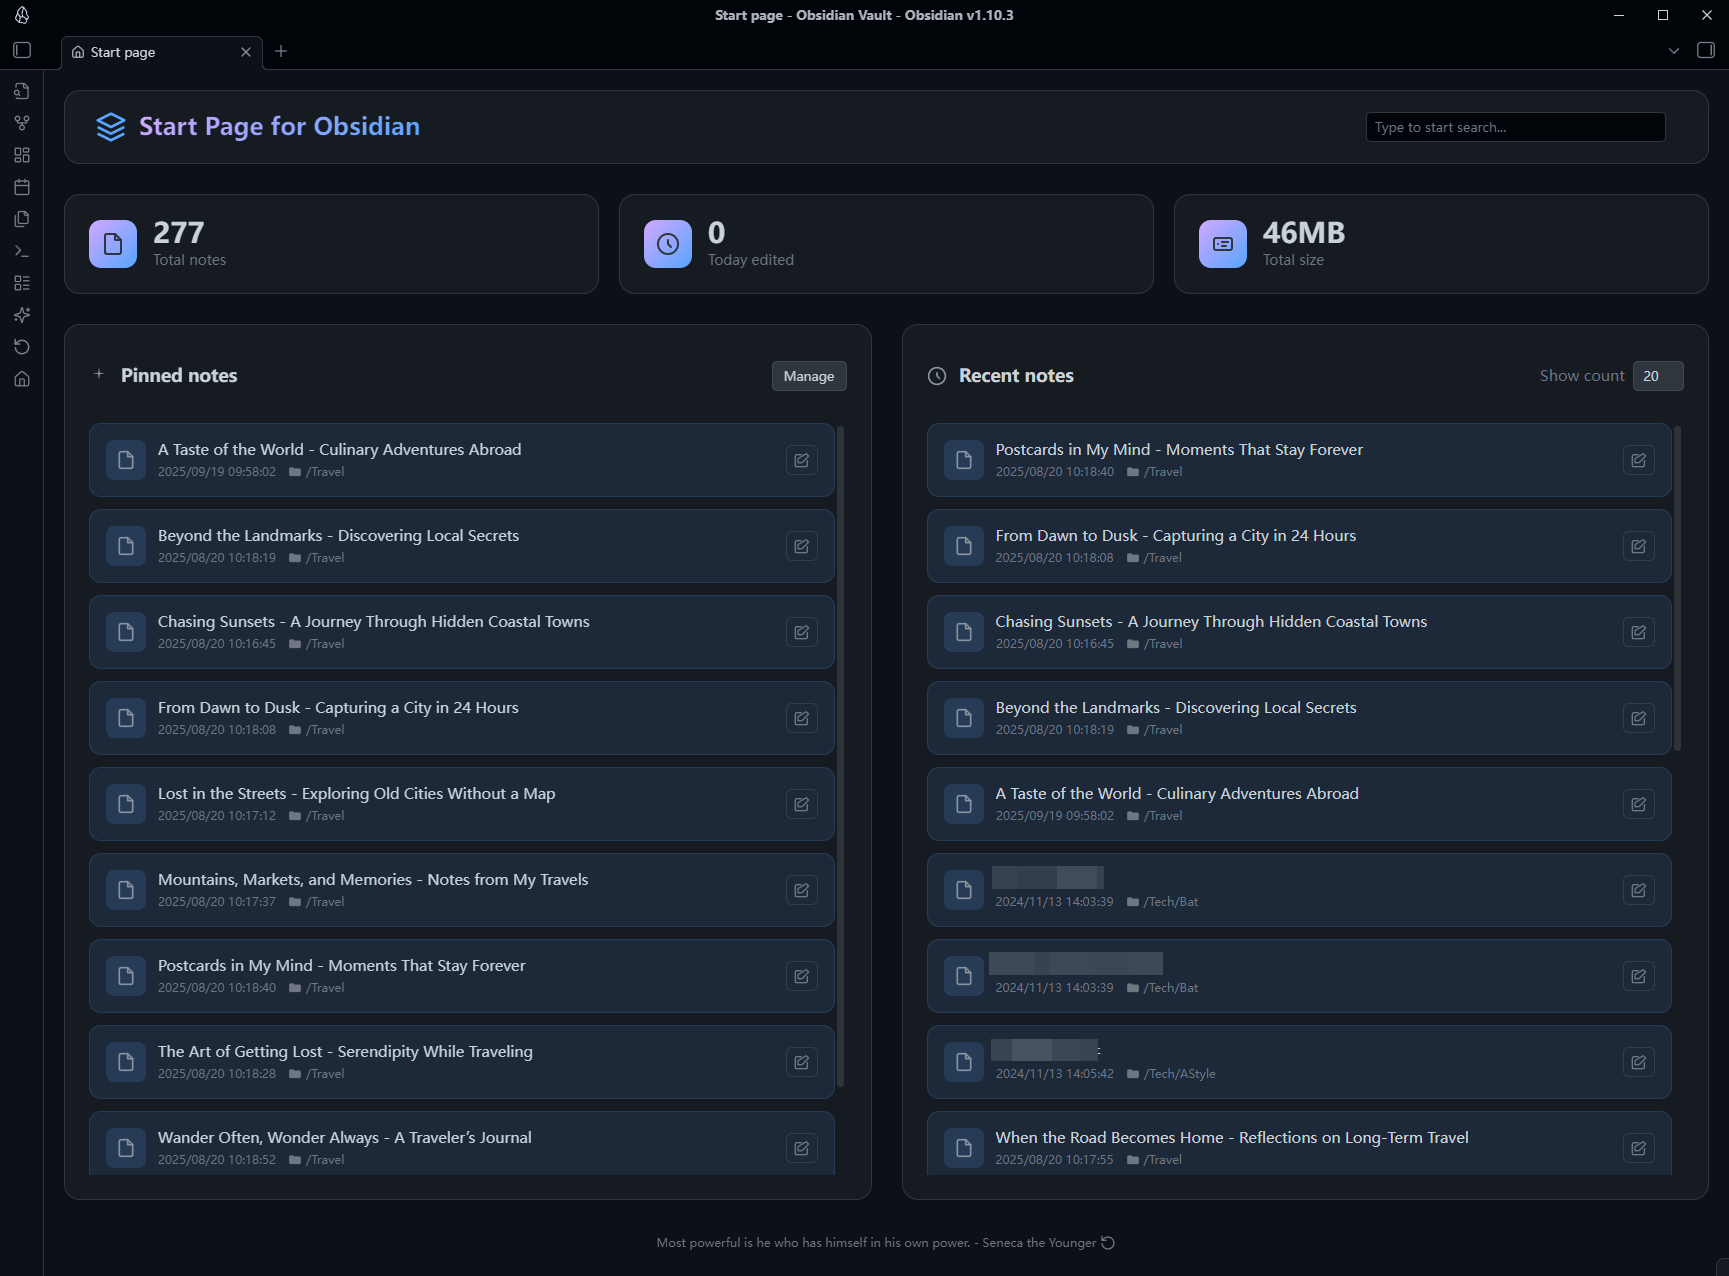Open pinned 'Lost in the Streets' note title
Screen dimensions: 1729x1276
(356, 794)
